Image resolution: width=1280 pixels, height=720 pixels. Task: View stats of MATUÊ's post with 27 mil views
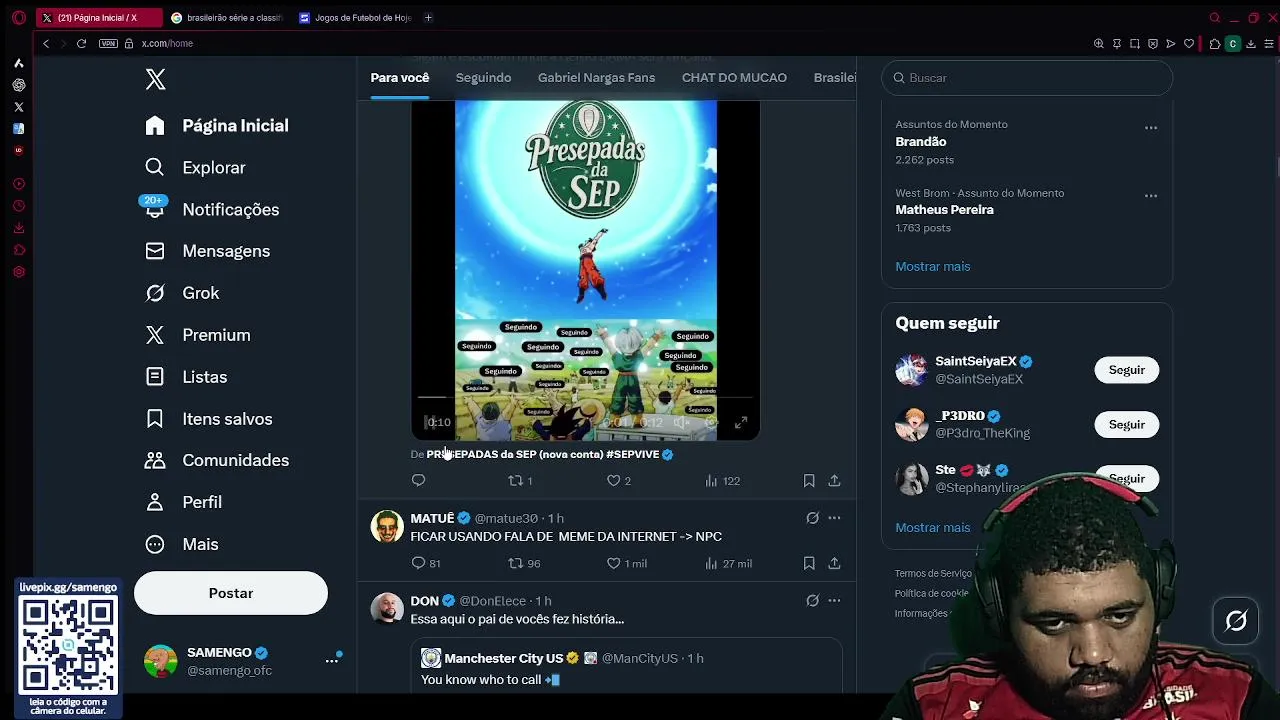[x=728, y=564]
